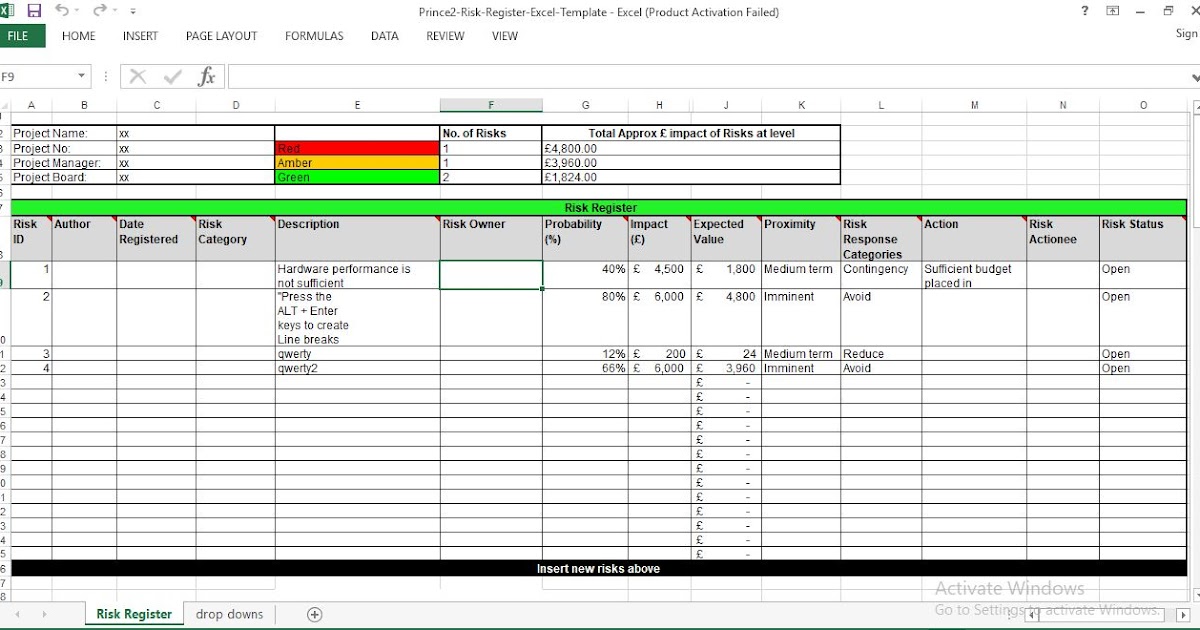Switch to the drop downs sheet tab
The height and width of the screenshot is (630, 1200).
tap(230, 614)
